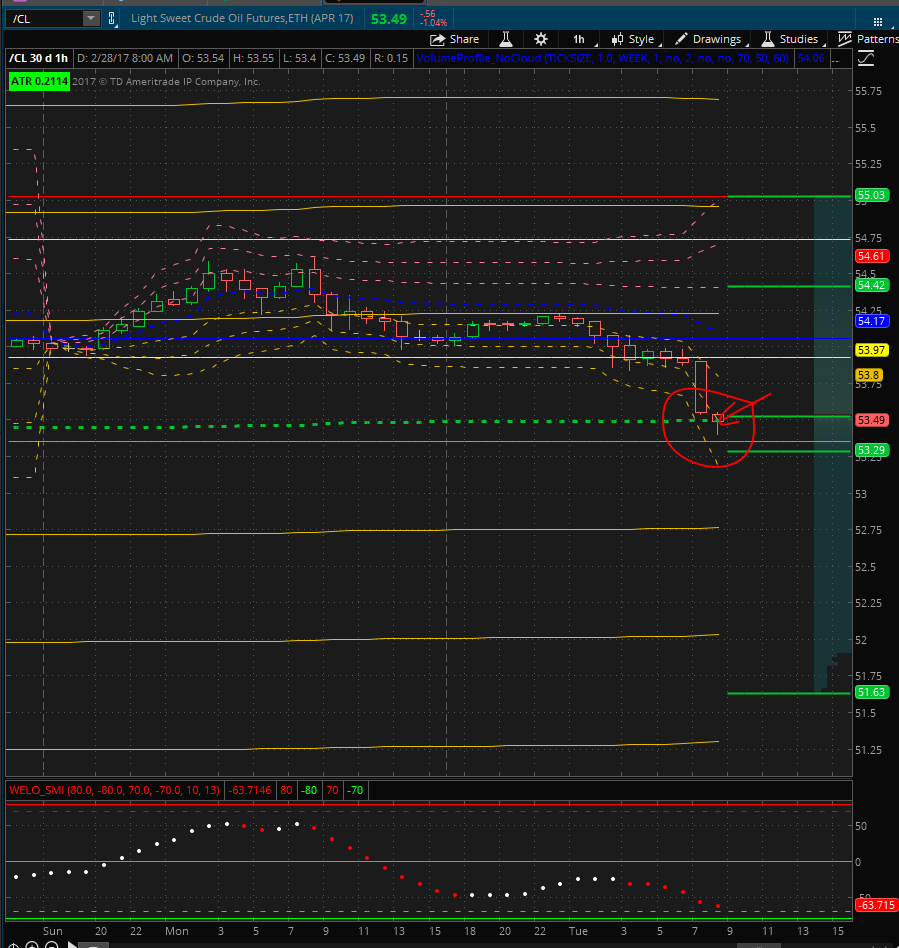
Task: Click the 'Tue' label on time axis
Action: pyautogui.click(x=578, y=931)
